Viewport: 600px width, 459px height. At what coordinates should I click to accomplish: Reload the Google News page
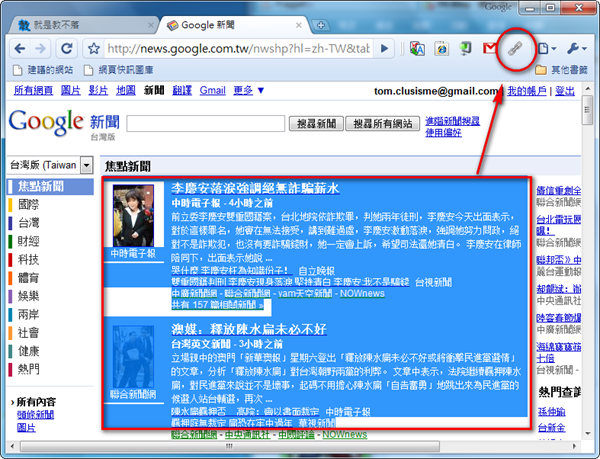coord(67,49)
